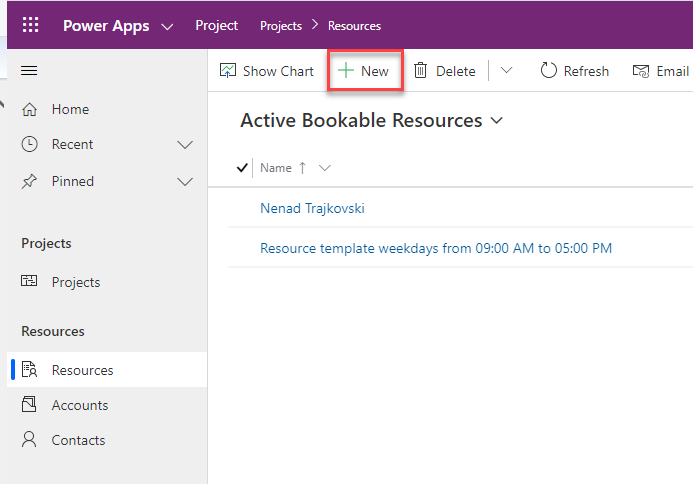
Task: Expand the Pinned section chevron
Action: point(185,181)
